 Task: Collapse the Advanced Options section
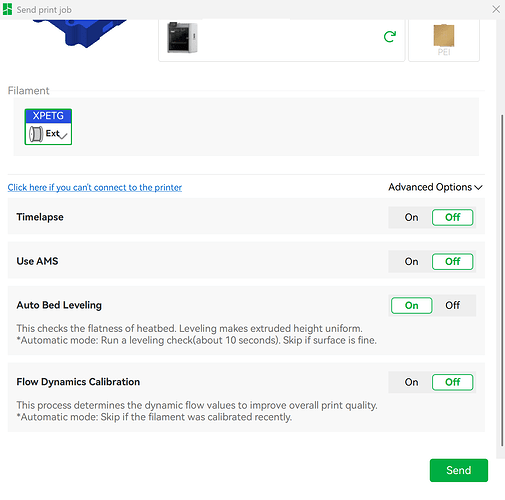(435, 187)
